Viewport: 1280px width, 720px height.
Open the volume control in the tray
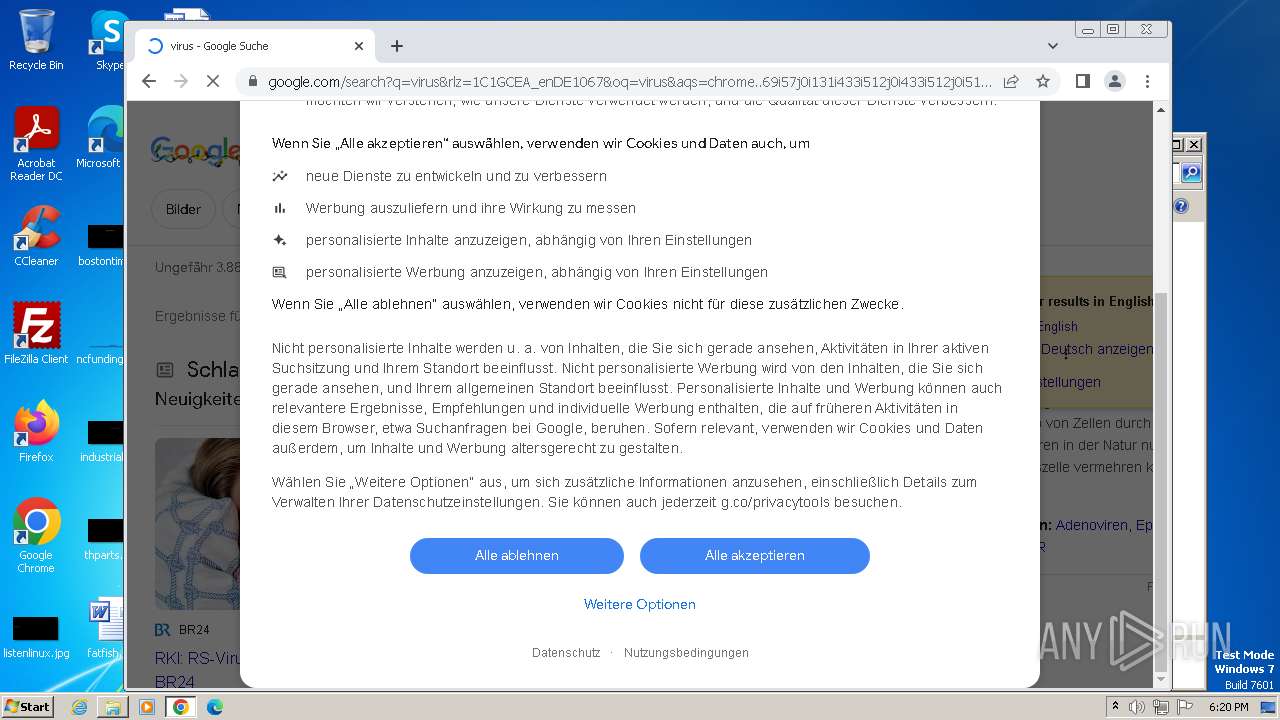1137,707
